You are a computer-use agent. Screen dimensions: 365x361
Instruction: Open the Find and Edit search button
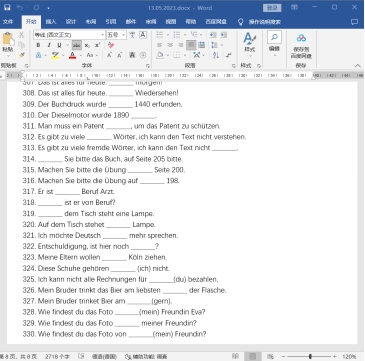pyautogui.click(x=274, y=42)
